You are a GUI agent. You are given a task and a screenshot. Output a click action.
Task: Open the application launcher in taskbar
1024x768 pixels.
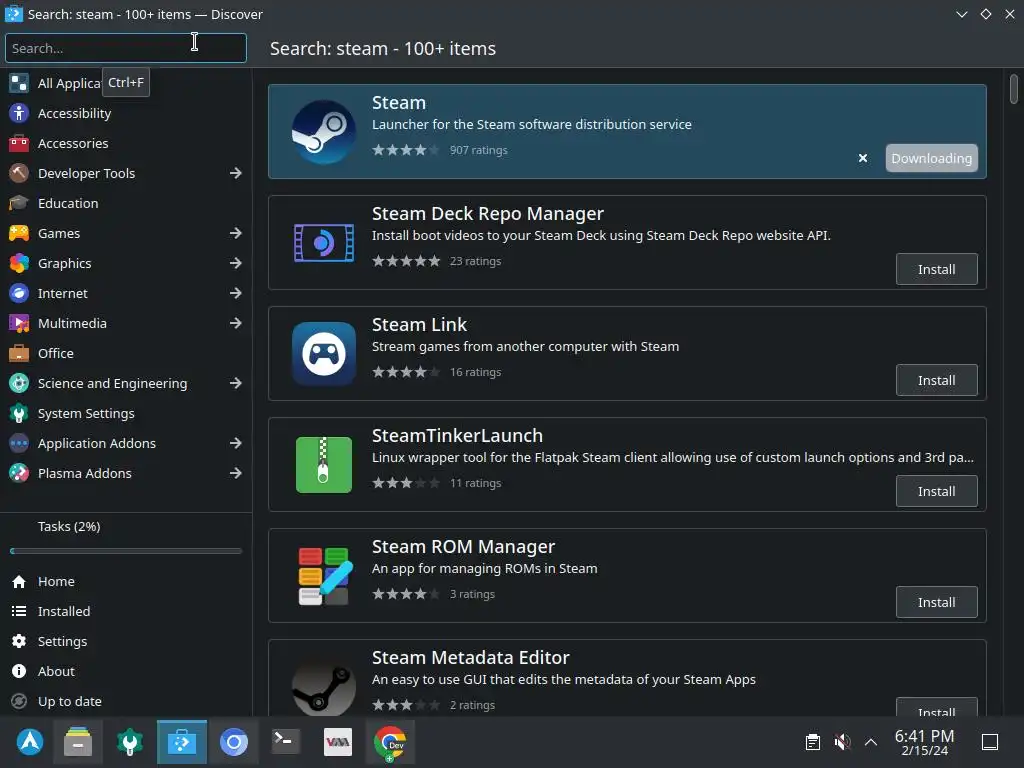click(30, 742)
